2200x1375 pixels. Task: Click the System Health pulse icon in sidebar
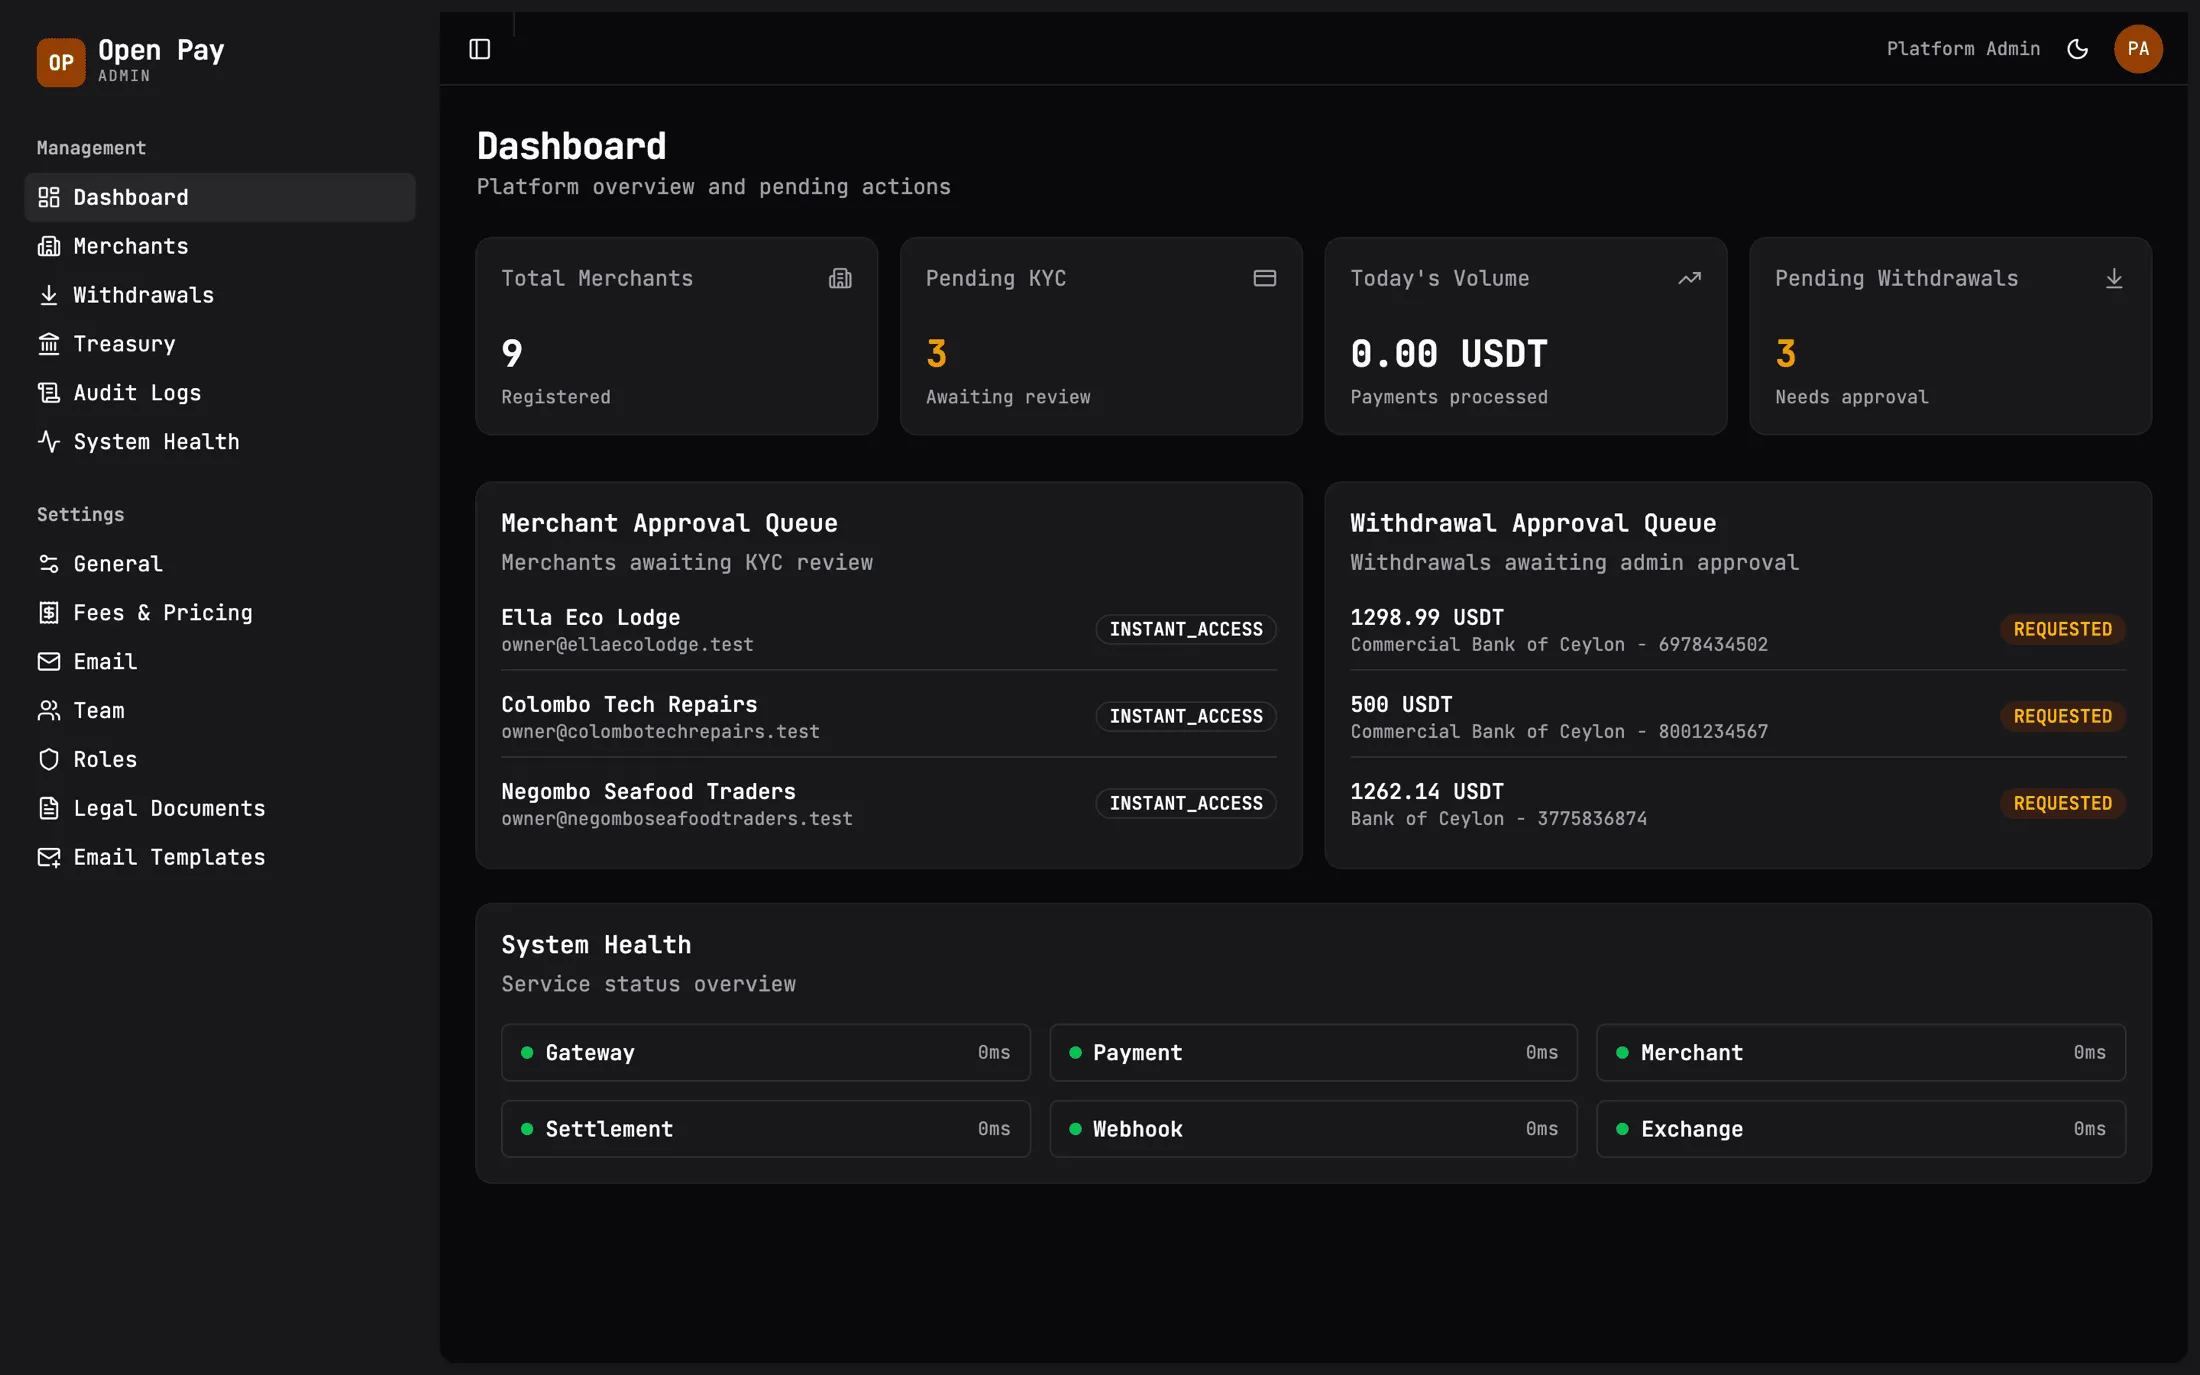tap(49, 442)
